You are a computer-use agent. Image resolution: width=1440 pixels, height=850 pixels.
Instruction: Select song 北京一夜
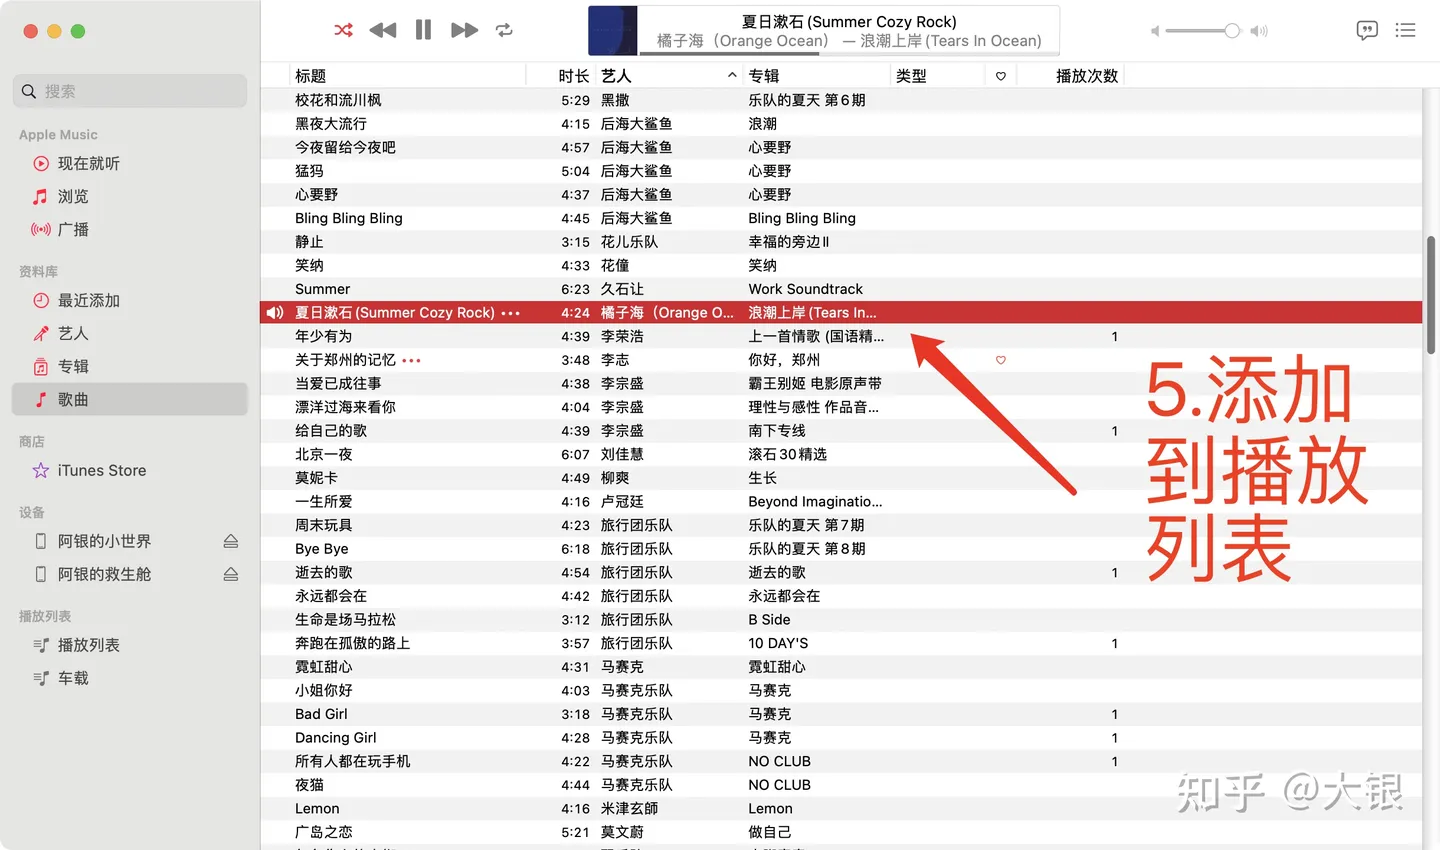click(x=323, y=454)
